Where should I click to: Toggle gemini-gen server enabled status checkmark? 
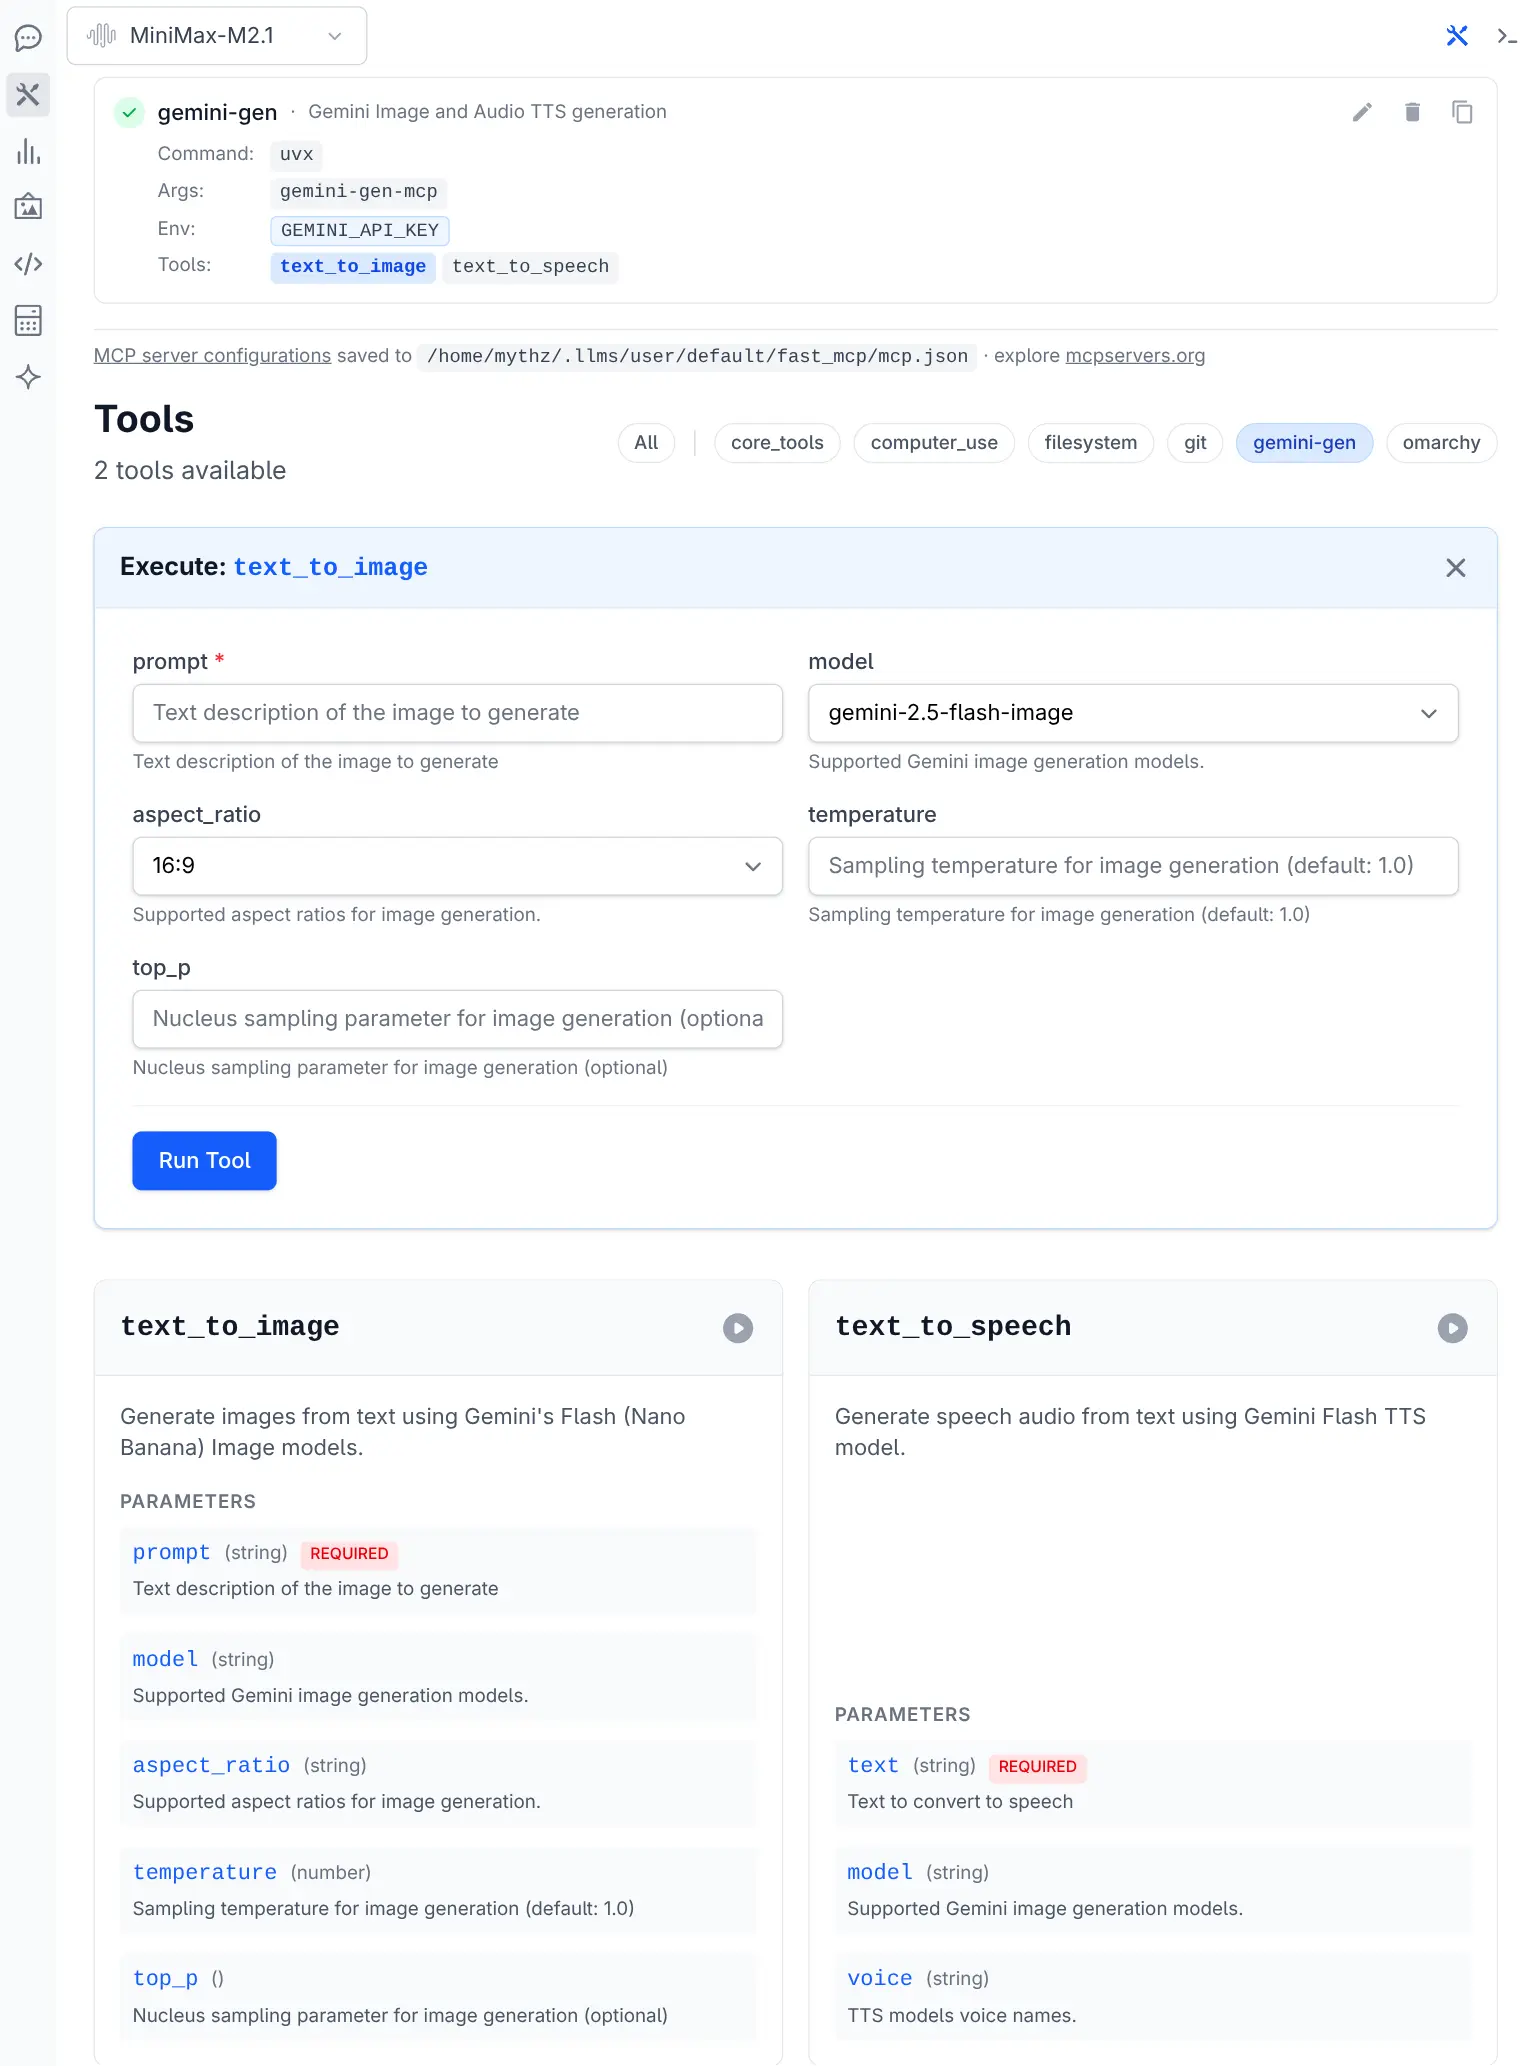tap(129, 112)
